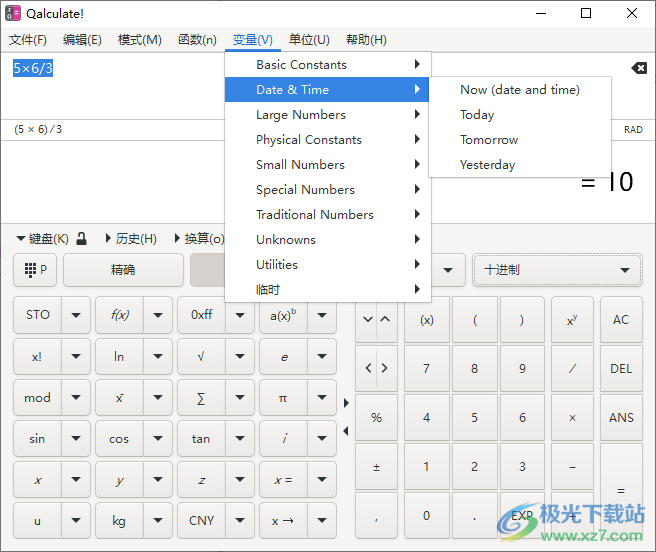
Task: Insert the imaginary unit i
Action: (x=283, y=439)
